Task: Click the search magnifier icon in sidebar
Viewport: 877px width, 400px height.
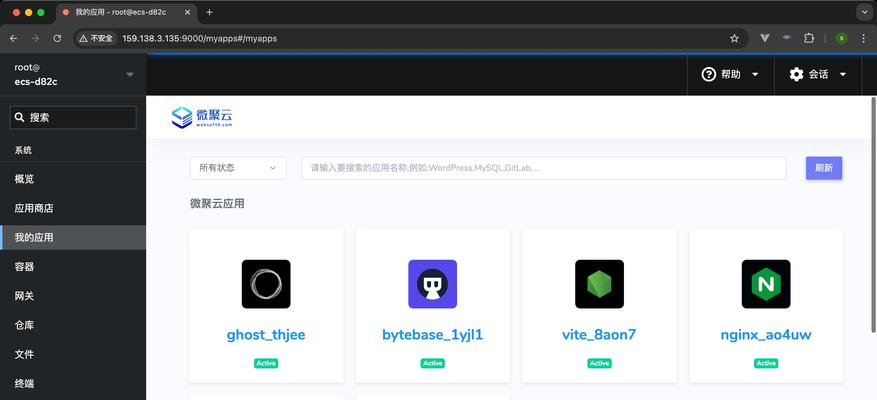Action: click(20, 117)
